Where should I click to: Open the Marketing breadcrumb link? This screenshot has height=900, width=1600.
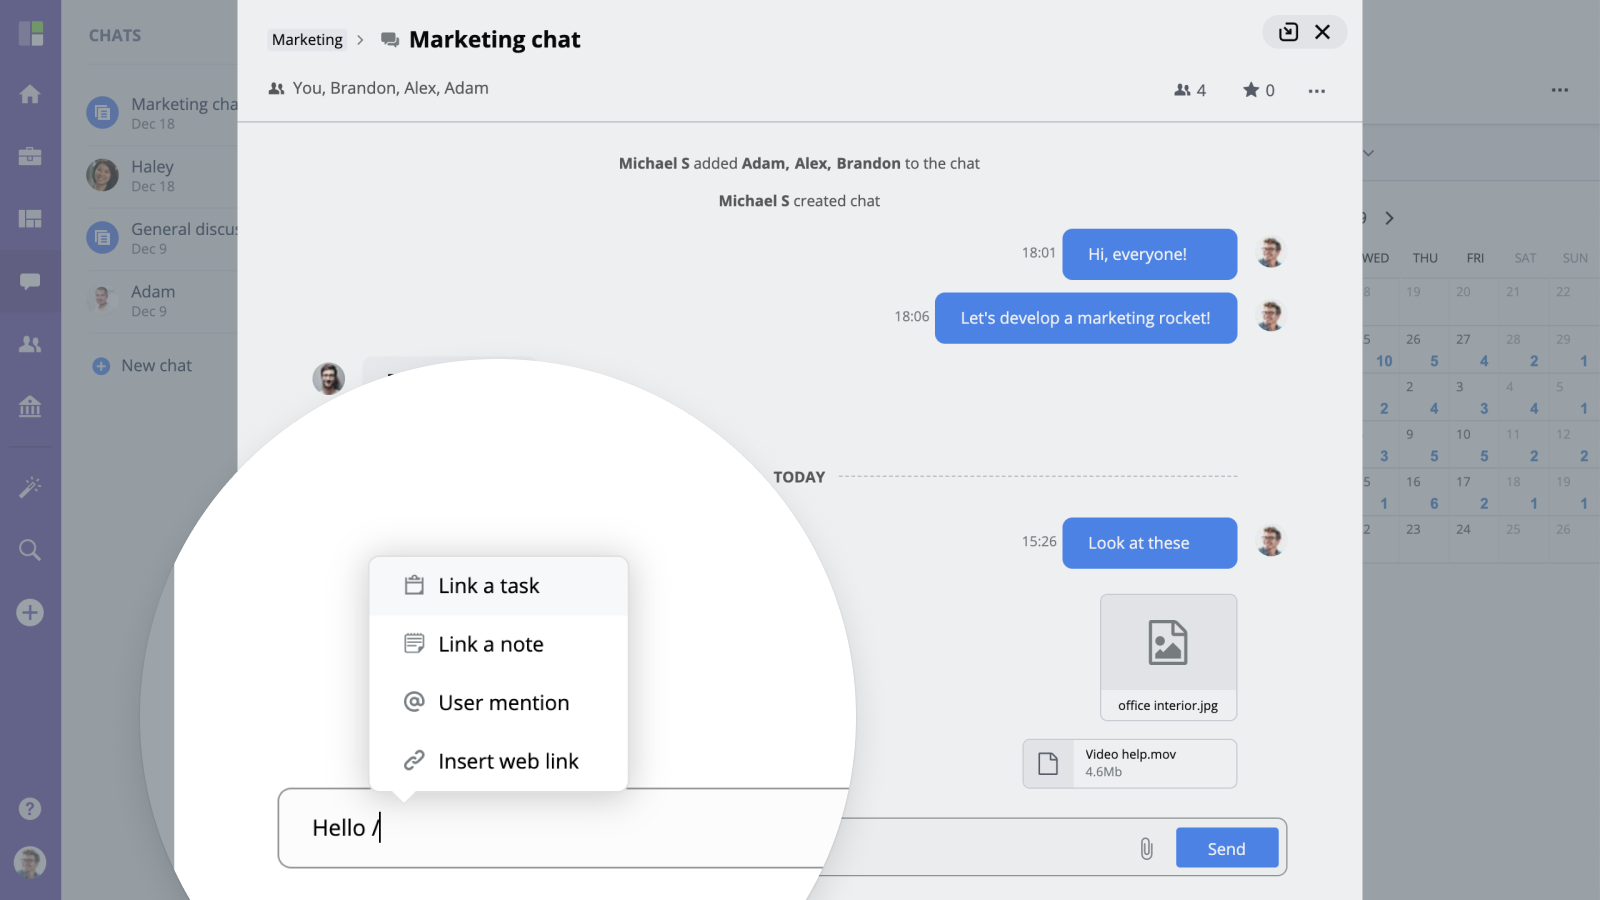click(307, 40)
